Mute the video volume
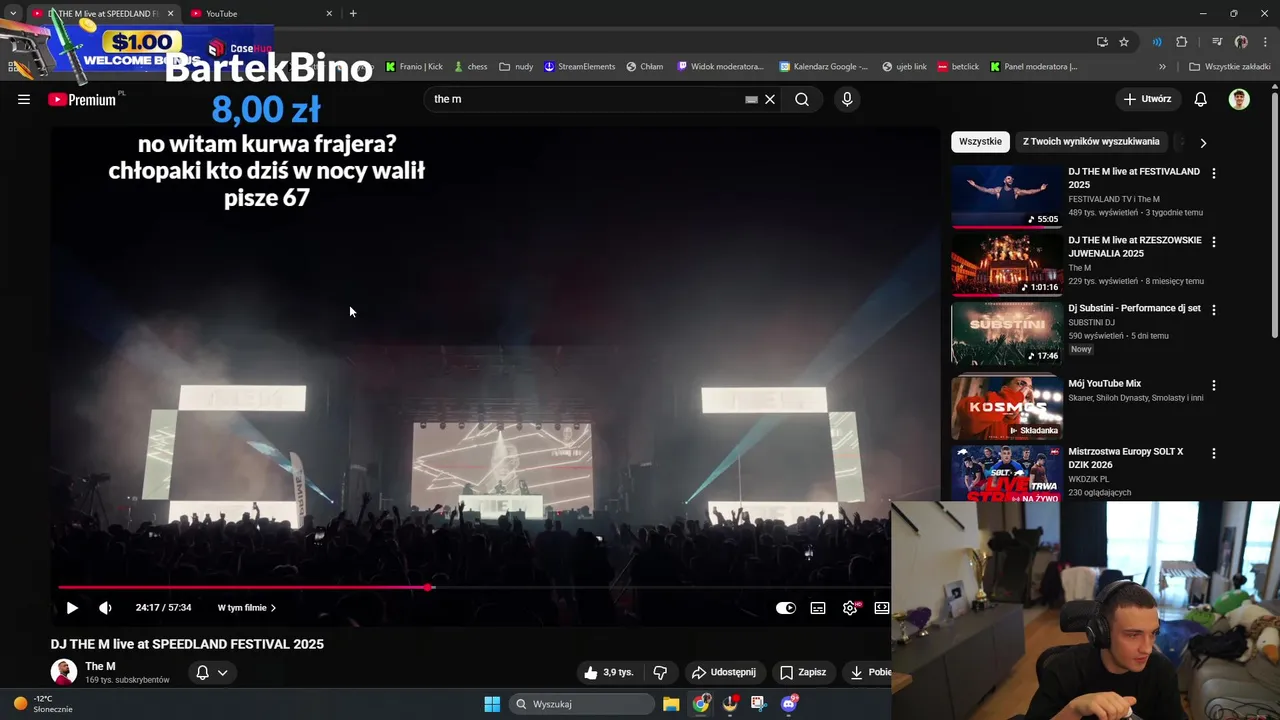Viewport: 1280px width, 720px height. (105, 608)
